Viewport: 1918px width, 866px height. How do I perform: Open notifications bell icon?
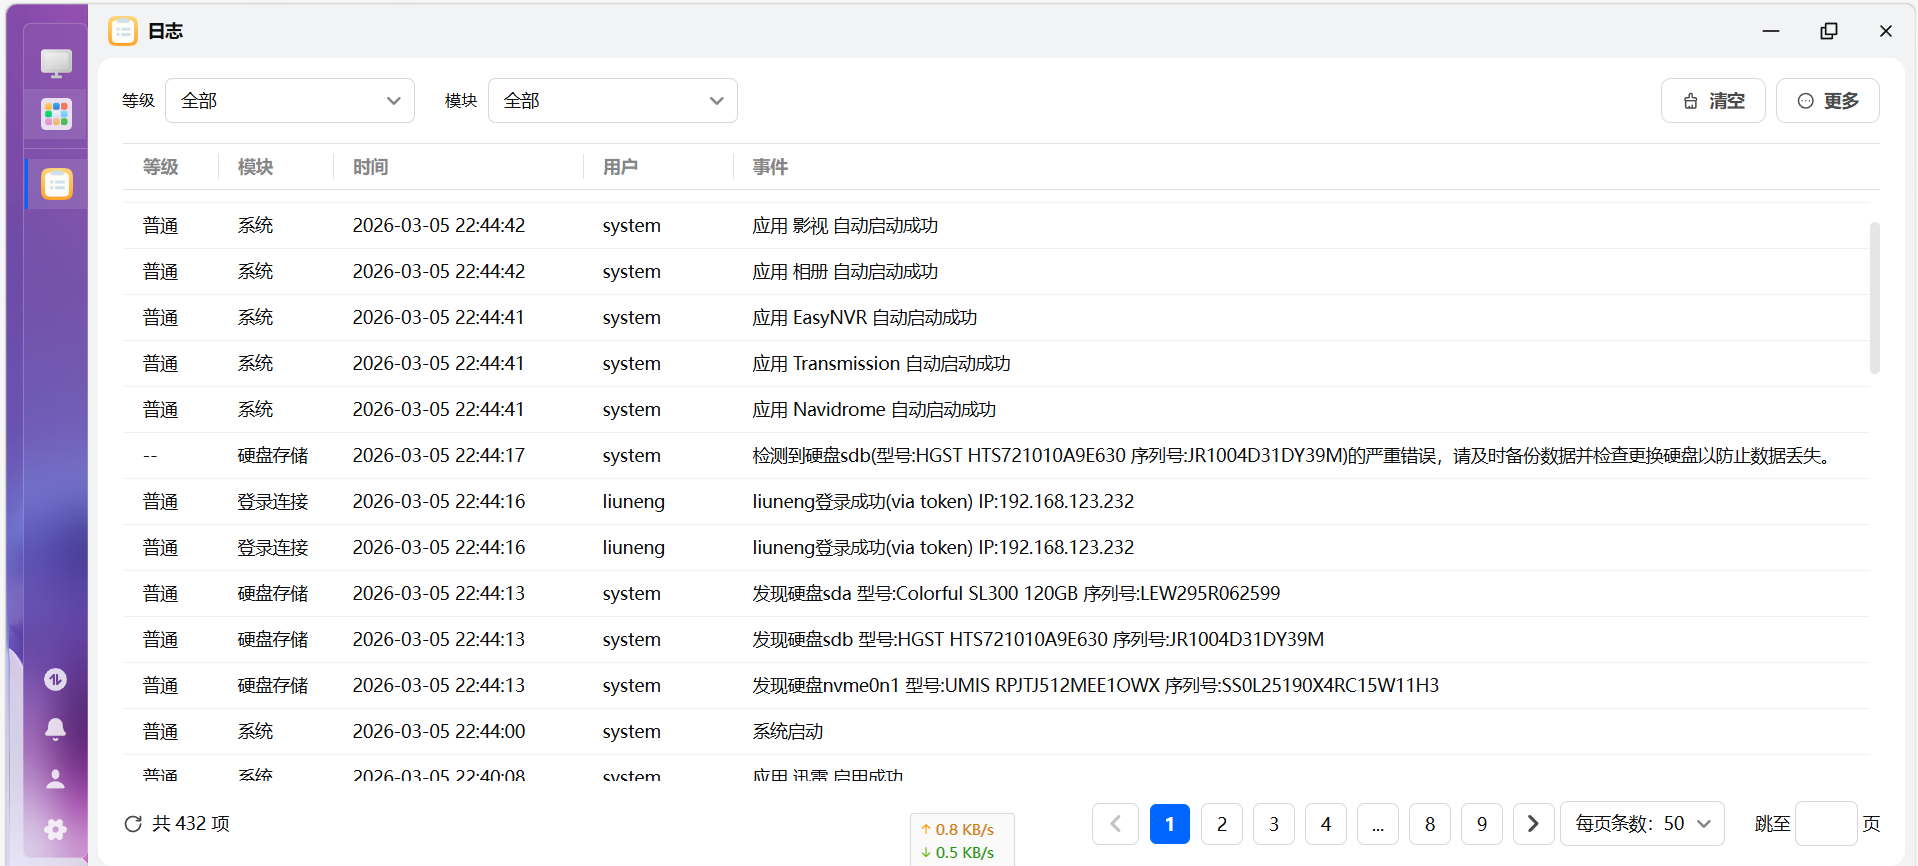(x=55, y=729)
